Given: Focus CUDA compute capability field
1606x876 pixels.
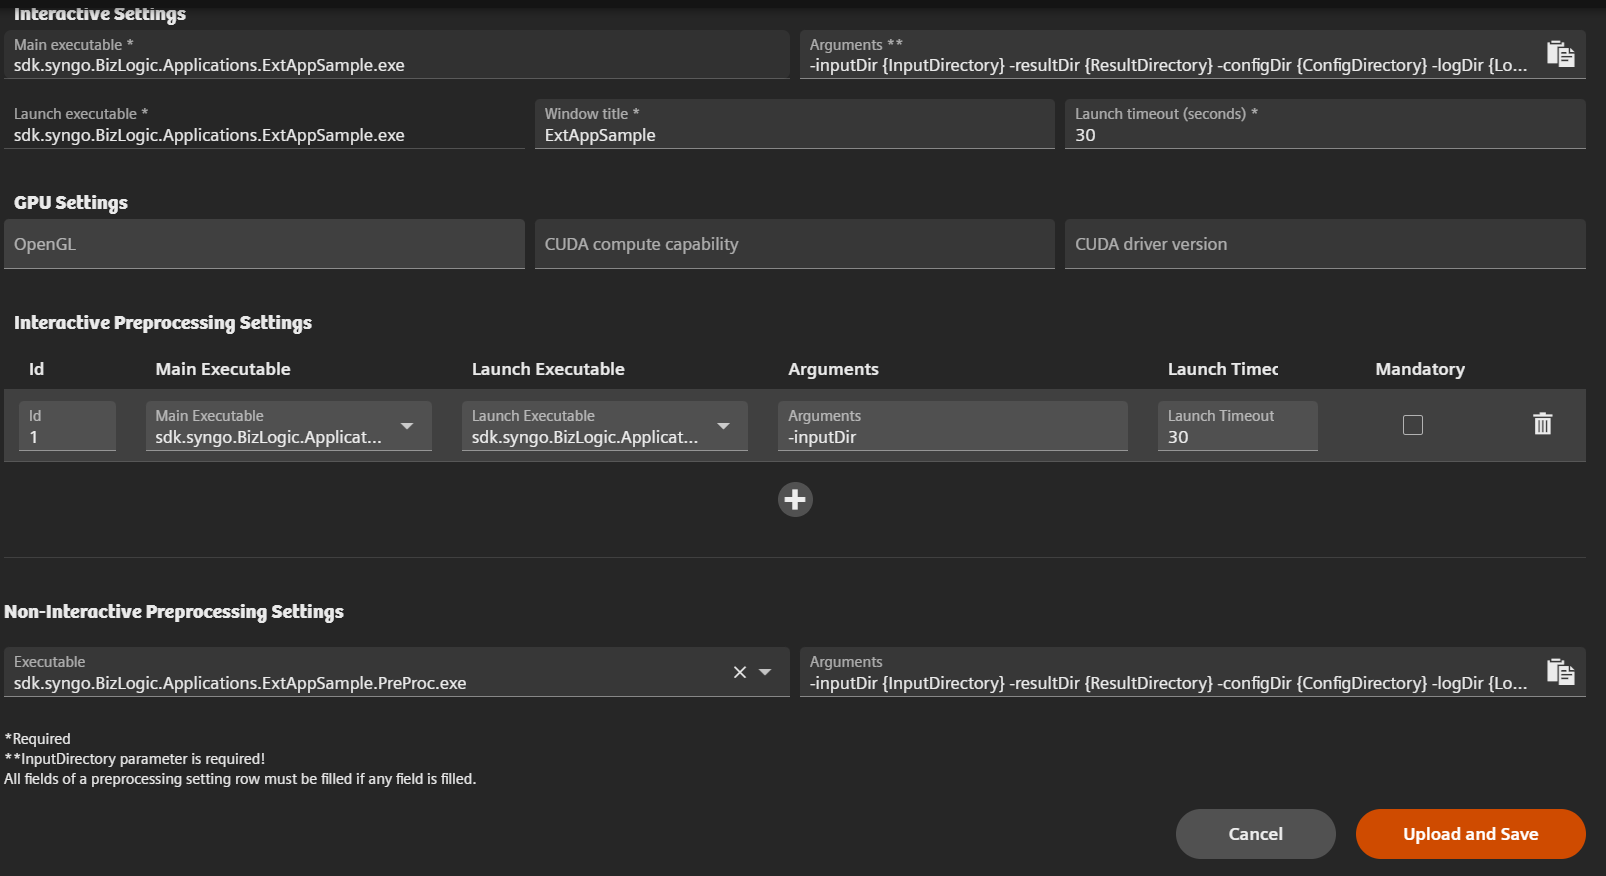Looking at the screenshot, I should point(794,244).
